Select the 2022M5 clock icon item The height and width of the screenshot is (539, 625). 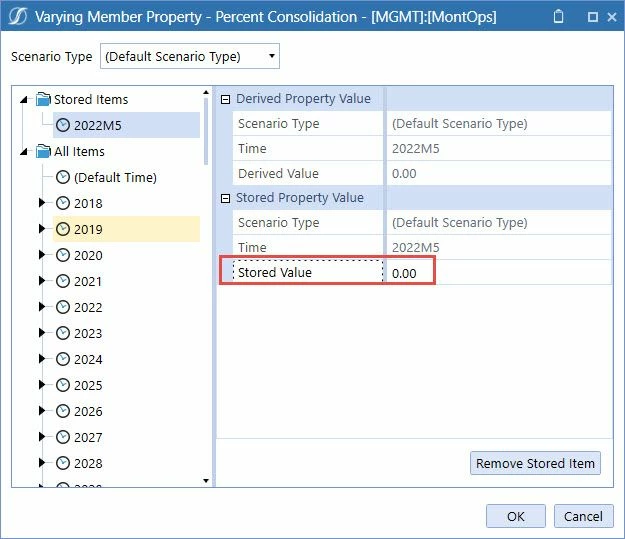pos(63,125)
